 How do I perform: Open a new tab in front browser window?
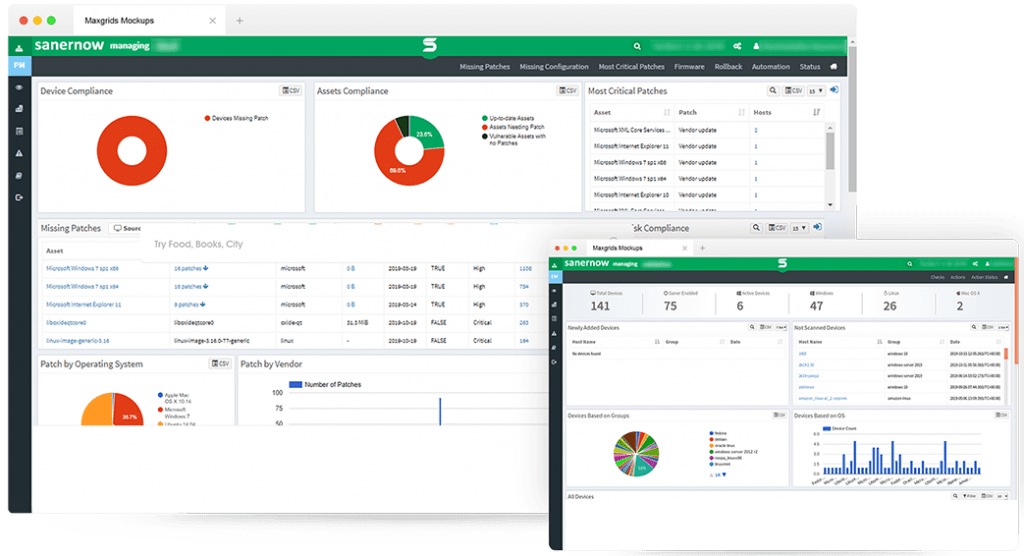point(703,248)
